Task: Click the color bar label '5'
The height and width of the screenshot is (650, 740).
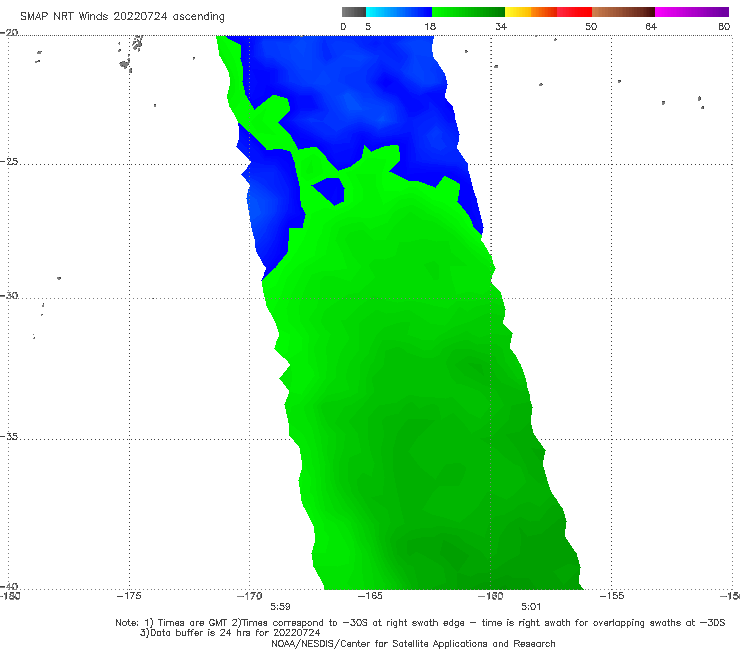Action: pyautogui.click(x=368, y=26)
